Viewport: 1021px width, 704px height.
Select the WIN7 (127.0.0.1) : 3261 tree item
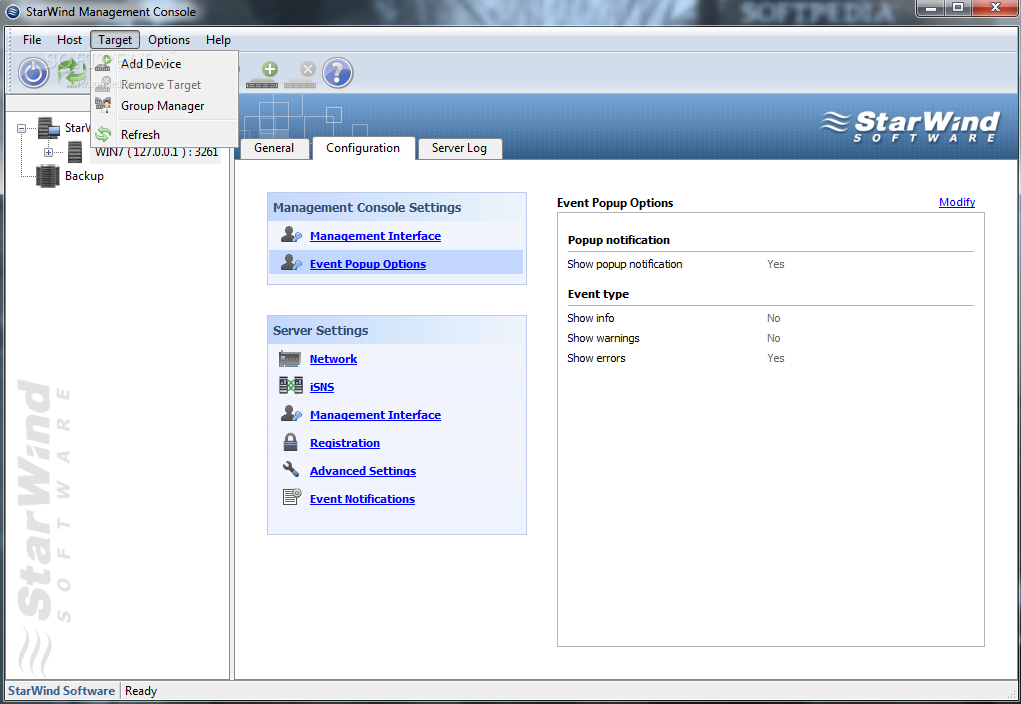pyautogui.click(x=156, y=152)
